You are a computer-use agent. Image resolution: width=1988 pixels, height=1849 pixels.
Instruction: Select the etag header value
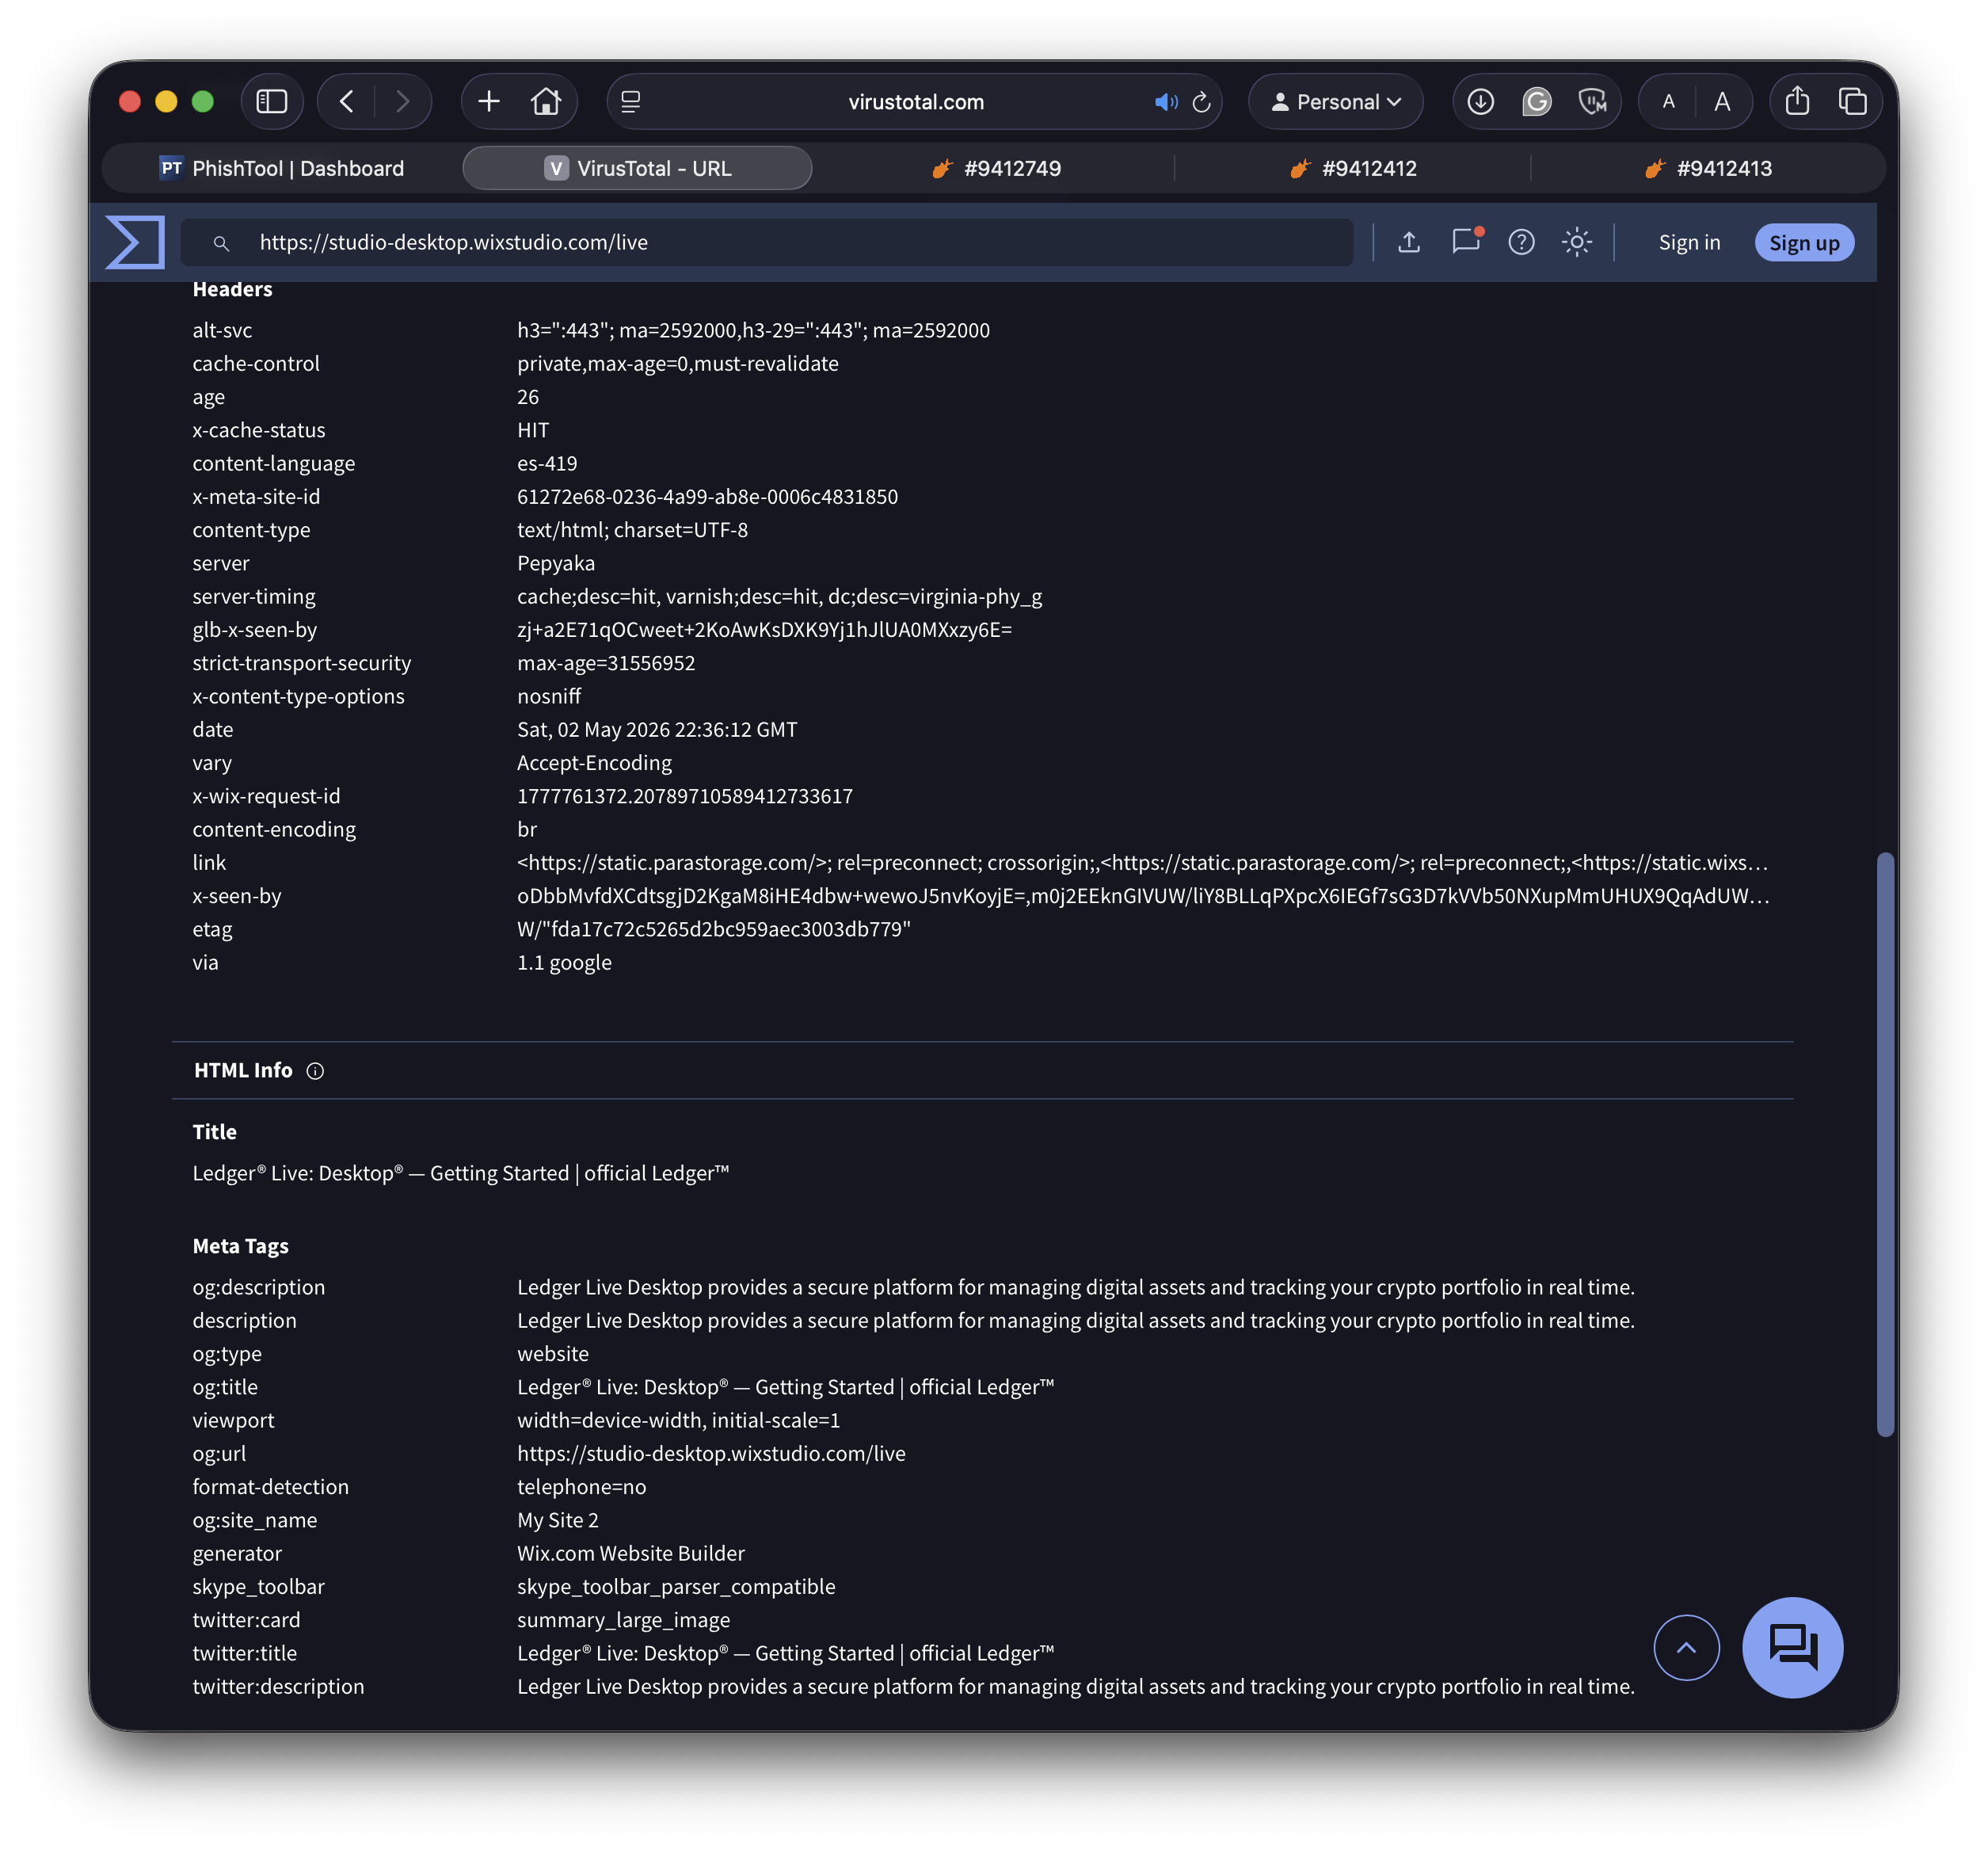tap(714, 929)
